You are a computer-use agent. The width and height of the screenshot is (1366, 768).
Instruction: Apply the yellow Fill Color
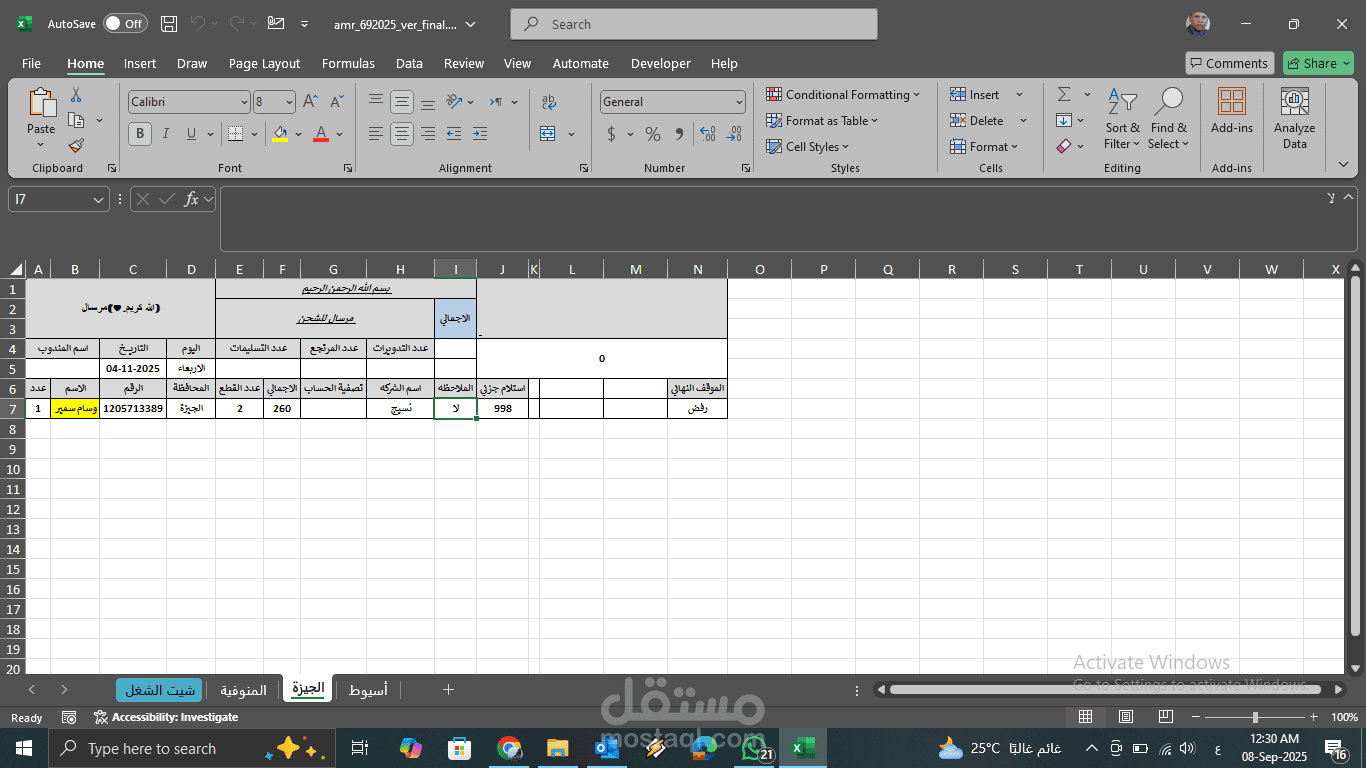[x=280, y=133]
